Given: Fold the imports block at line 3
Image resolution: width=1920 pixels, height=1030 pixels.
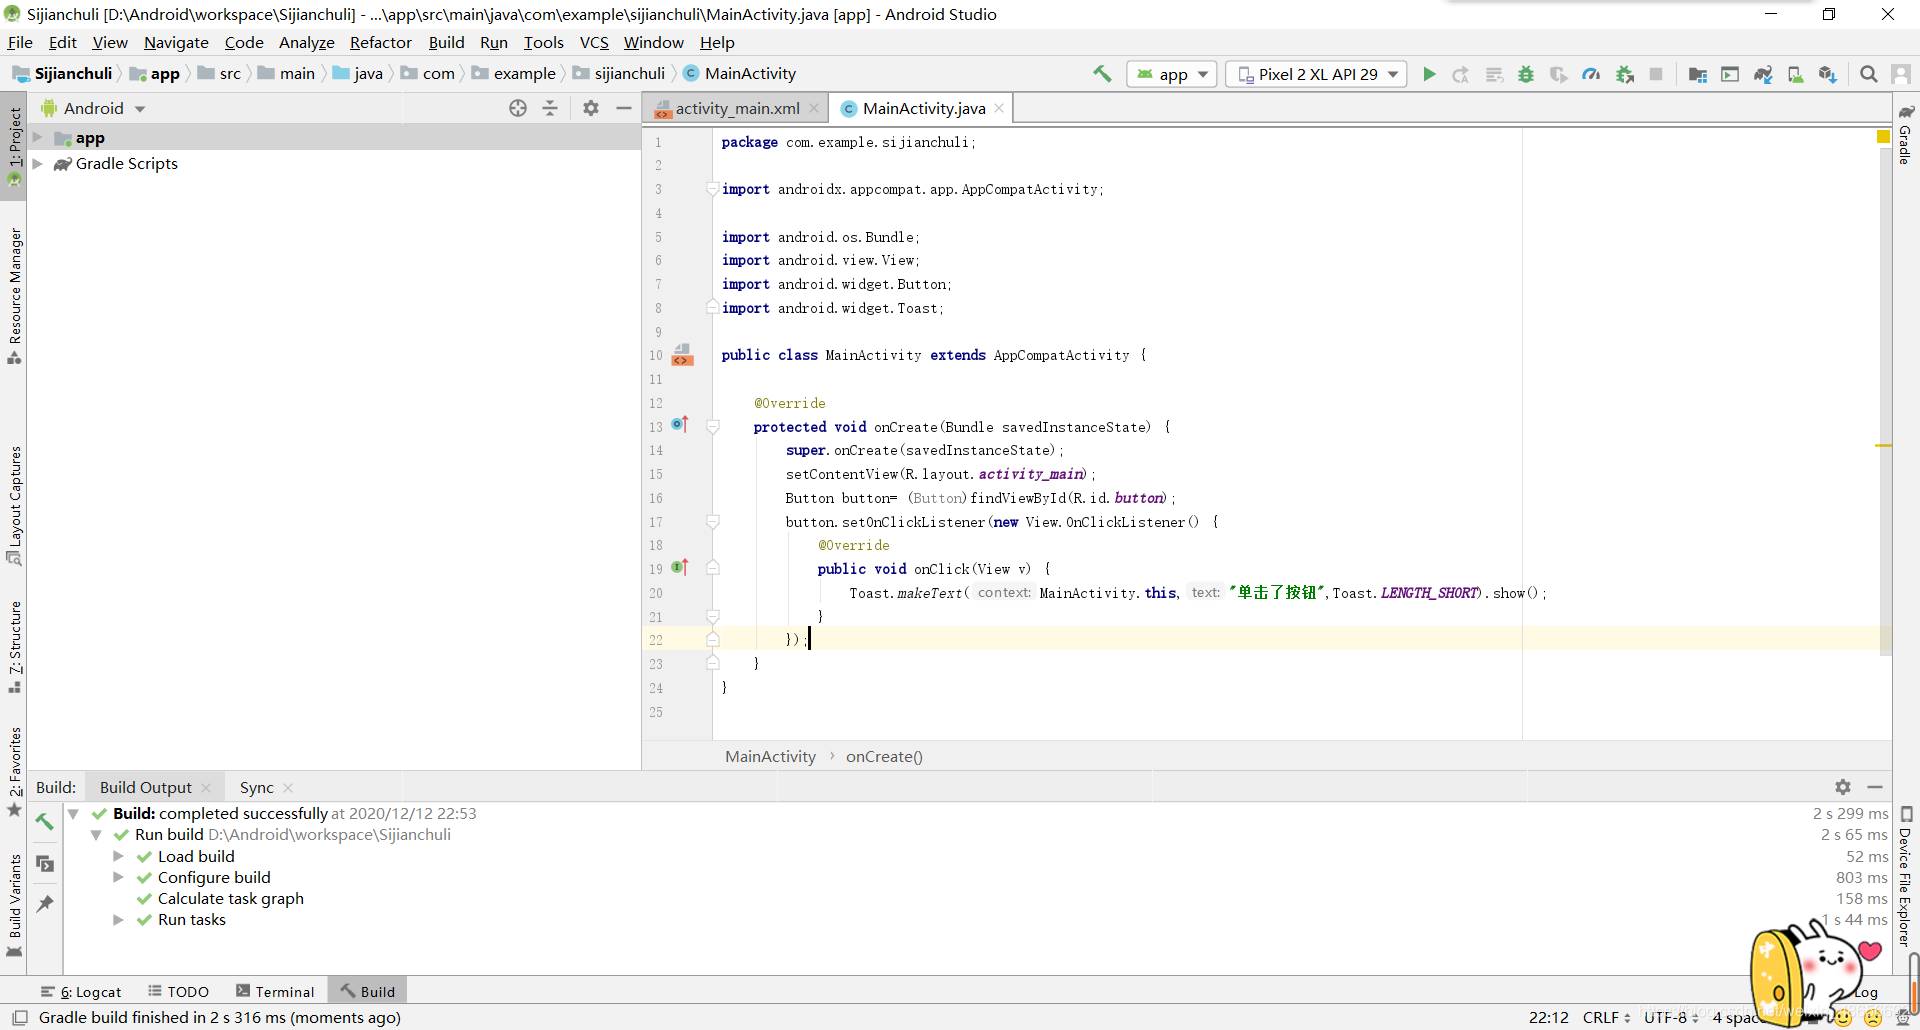Looking at the screenshot, I should 713,189.
